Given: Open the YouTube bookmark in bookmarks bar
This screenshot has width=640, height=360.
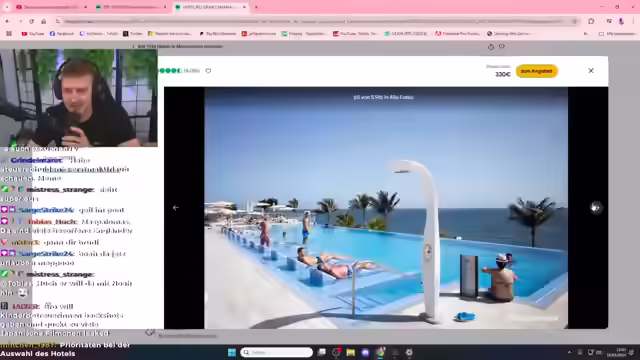Looking at the screenshot, I should [33, 34].
